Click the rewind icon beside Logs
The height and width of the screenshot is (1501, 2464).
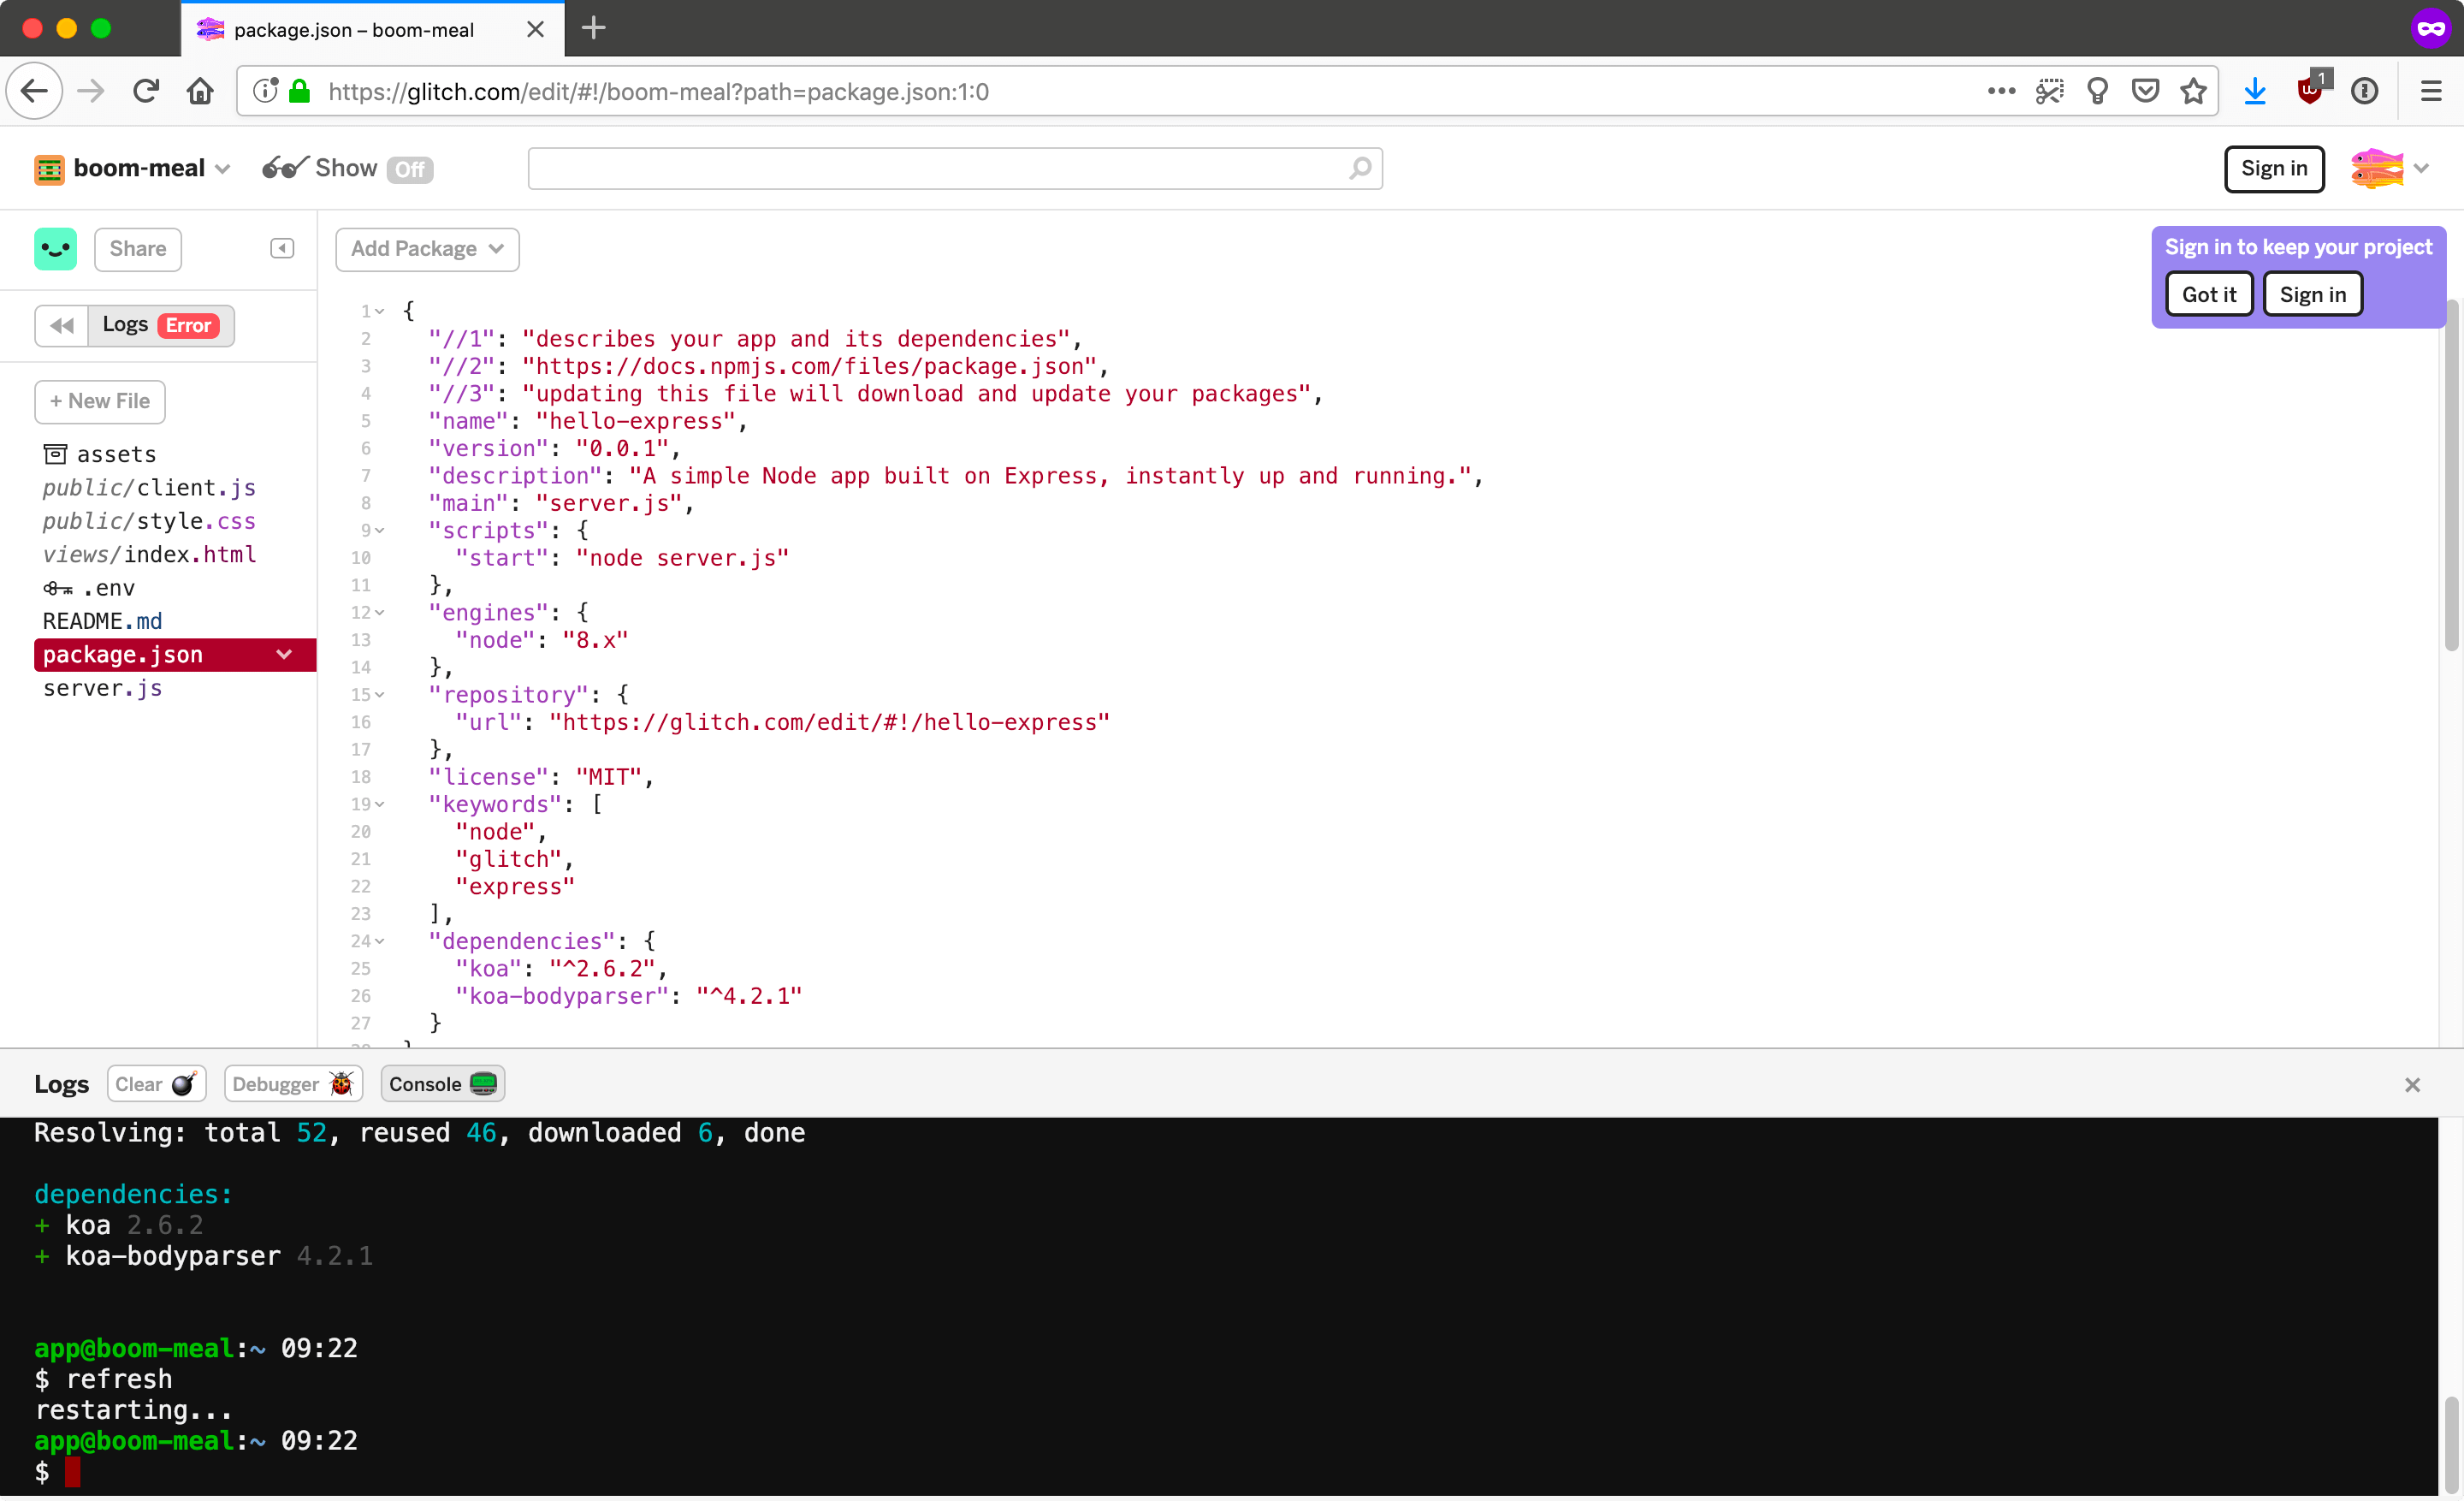(x=62, y=325)
